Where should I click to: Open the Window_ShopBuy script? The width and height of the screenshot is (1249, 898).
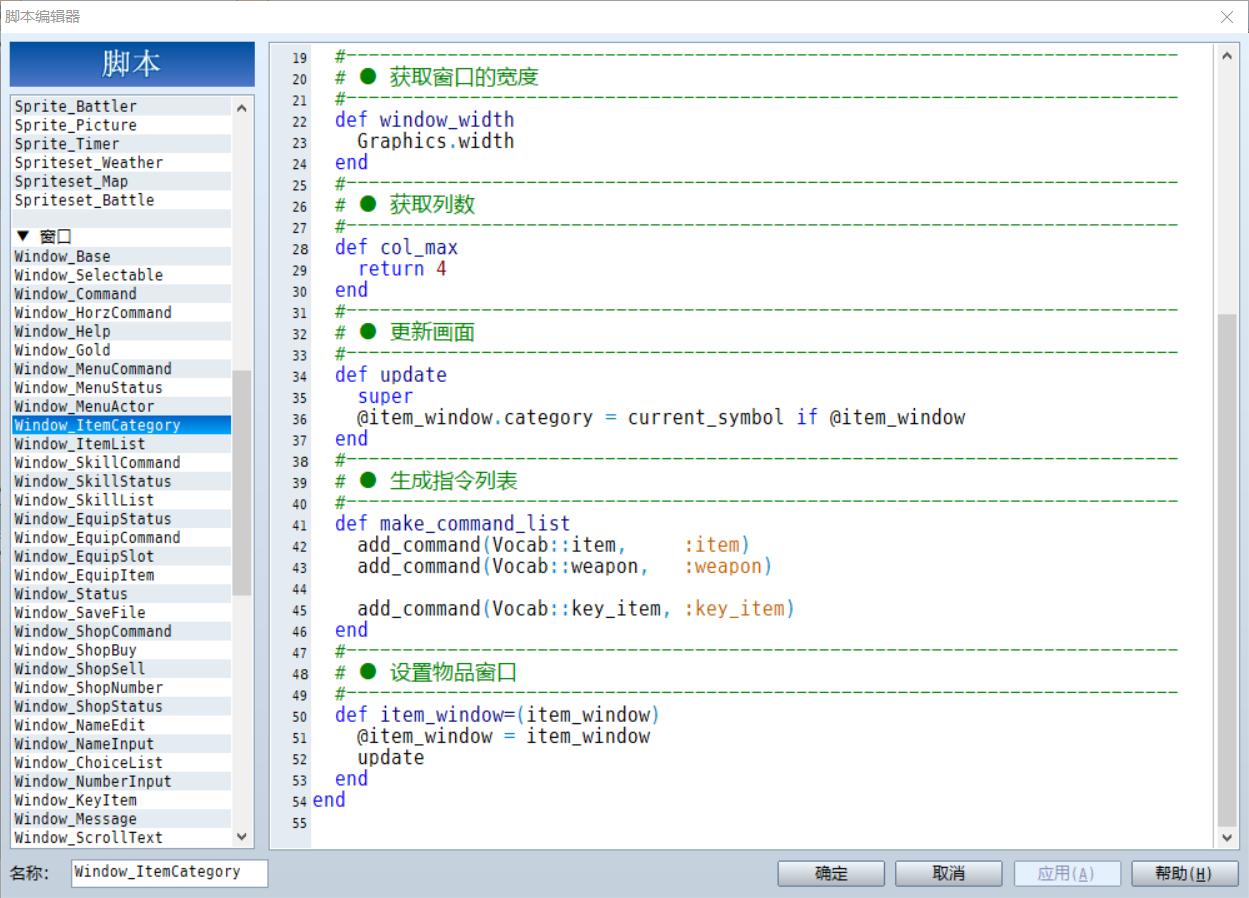pos(122,650)
